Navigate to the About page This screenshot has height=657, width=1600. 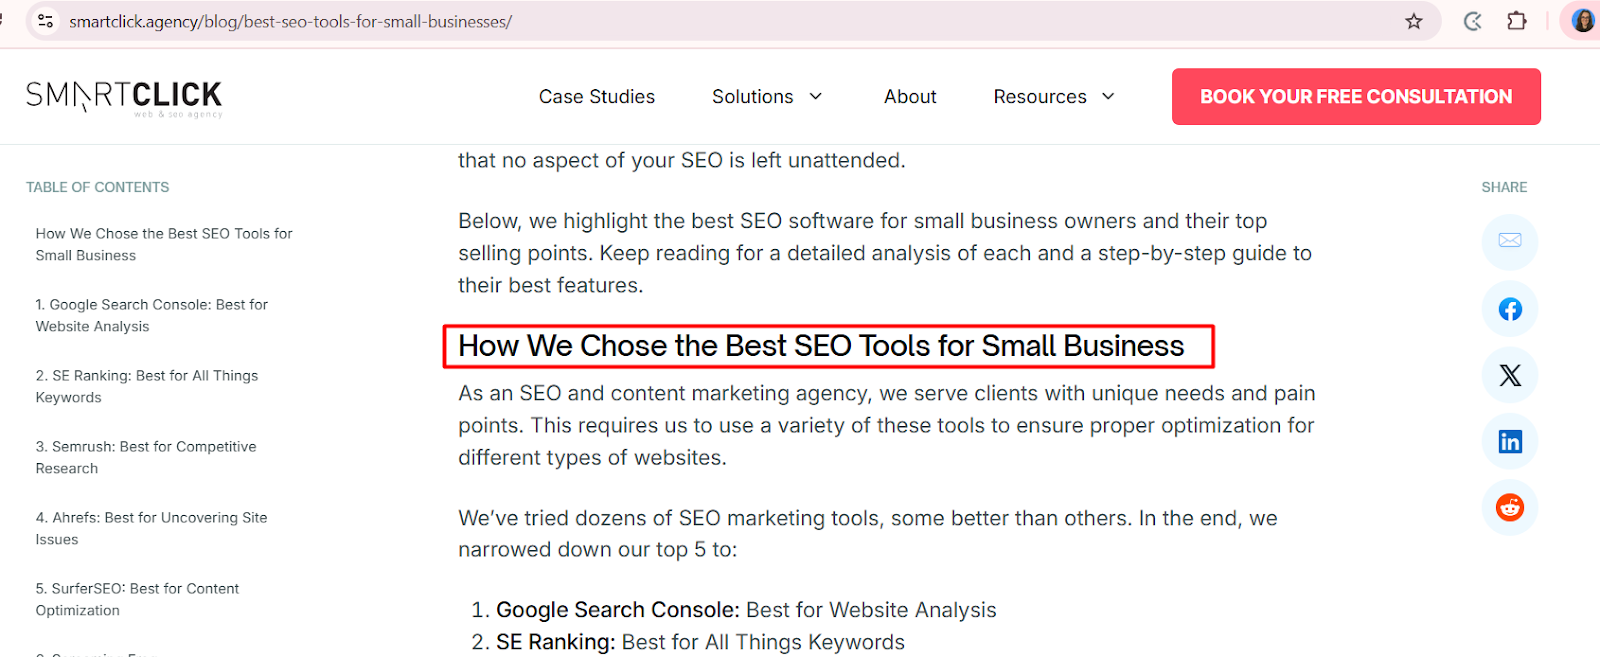[x=909, y=96]
